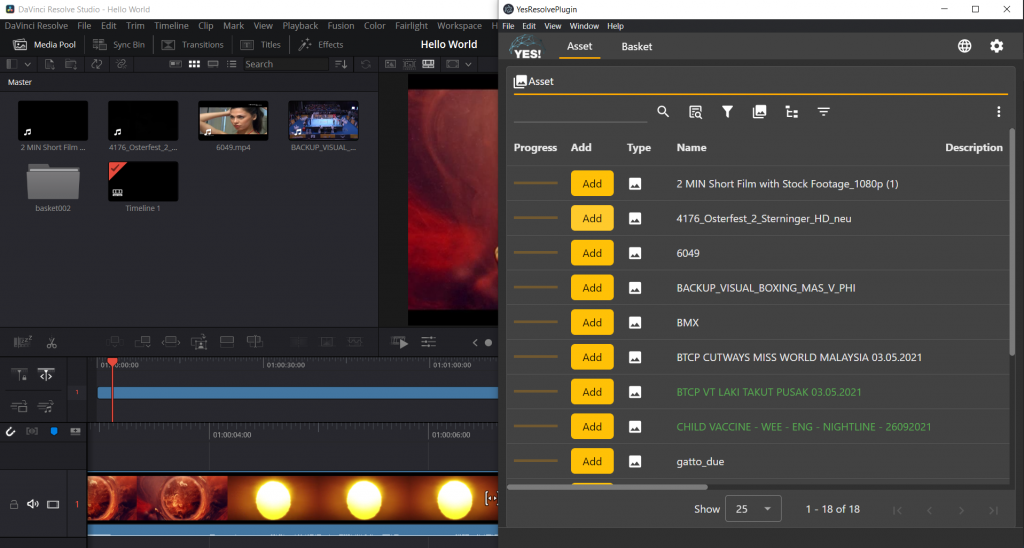Expand viewer aspect options dropdown arrow
Image resolution: width=1024 pixels, height=548 pixels.
(x=468, y=64)
